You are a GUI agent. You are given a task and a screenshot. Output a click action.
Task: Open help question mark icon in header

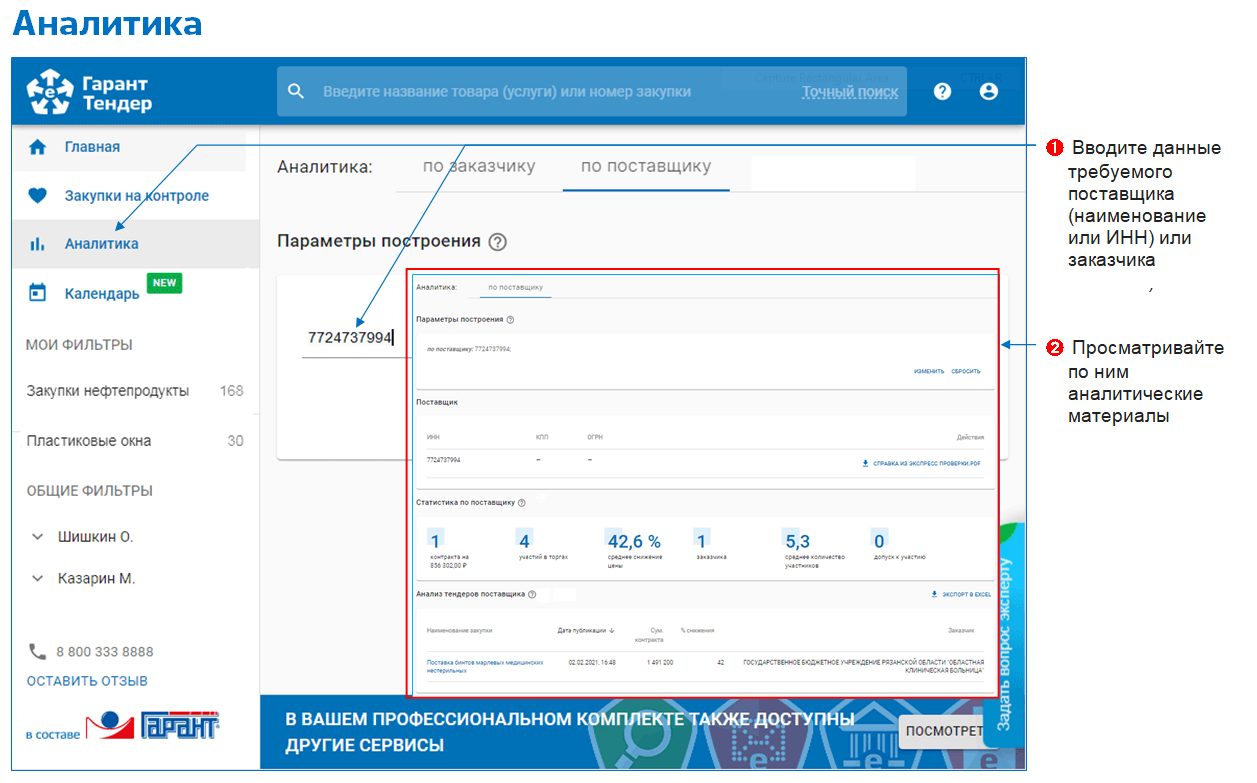(942, 92)
